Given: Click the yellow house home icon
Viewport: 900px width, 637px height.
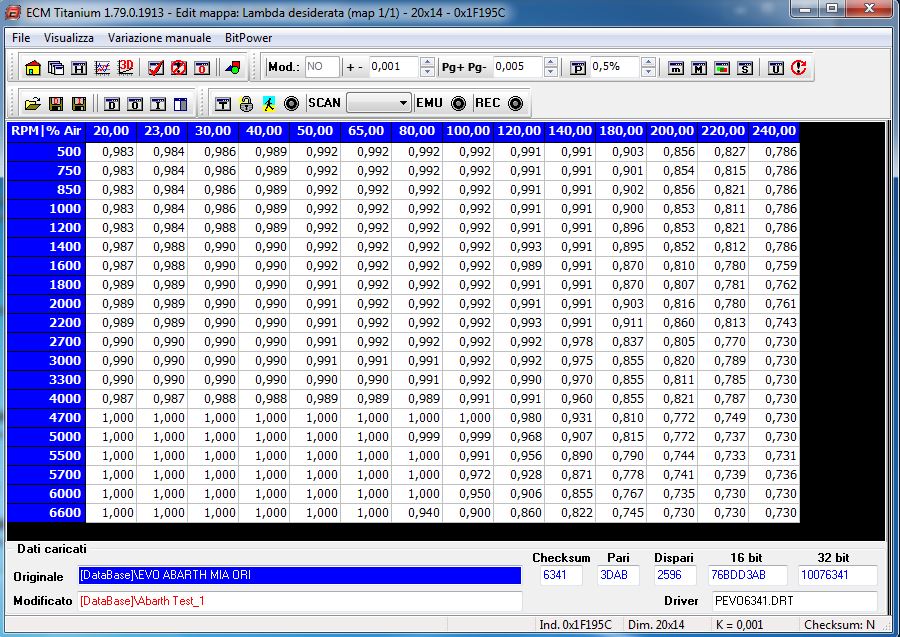Looking at the screenshot, I should pyautogui.click(x=33, y=68).
